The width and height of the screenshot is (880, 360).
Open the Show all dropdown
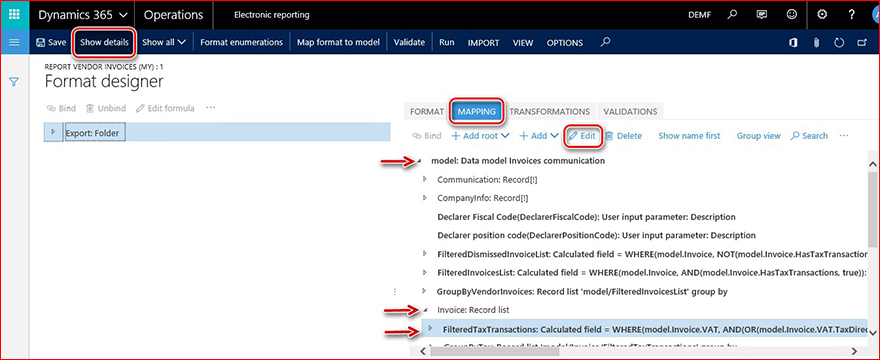(164, 42)
